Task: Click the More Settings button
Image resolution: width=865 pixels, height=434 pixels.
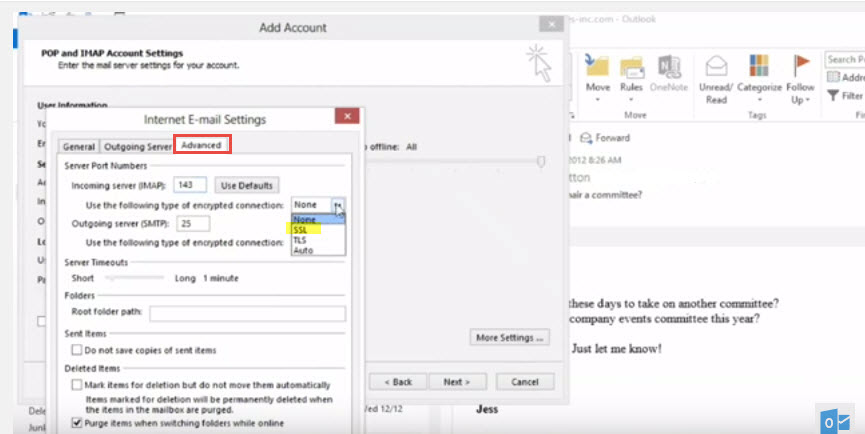Action: pyautogui.click(x=509, y=337)
